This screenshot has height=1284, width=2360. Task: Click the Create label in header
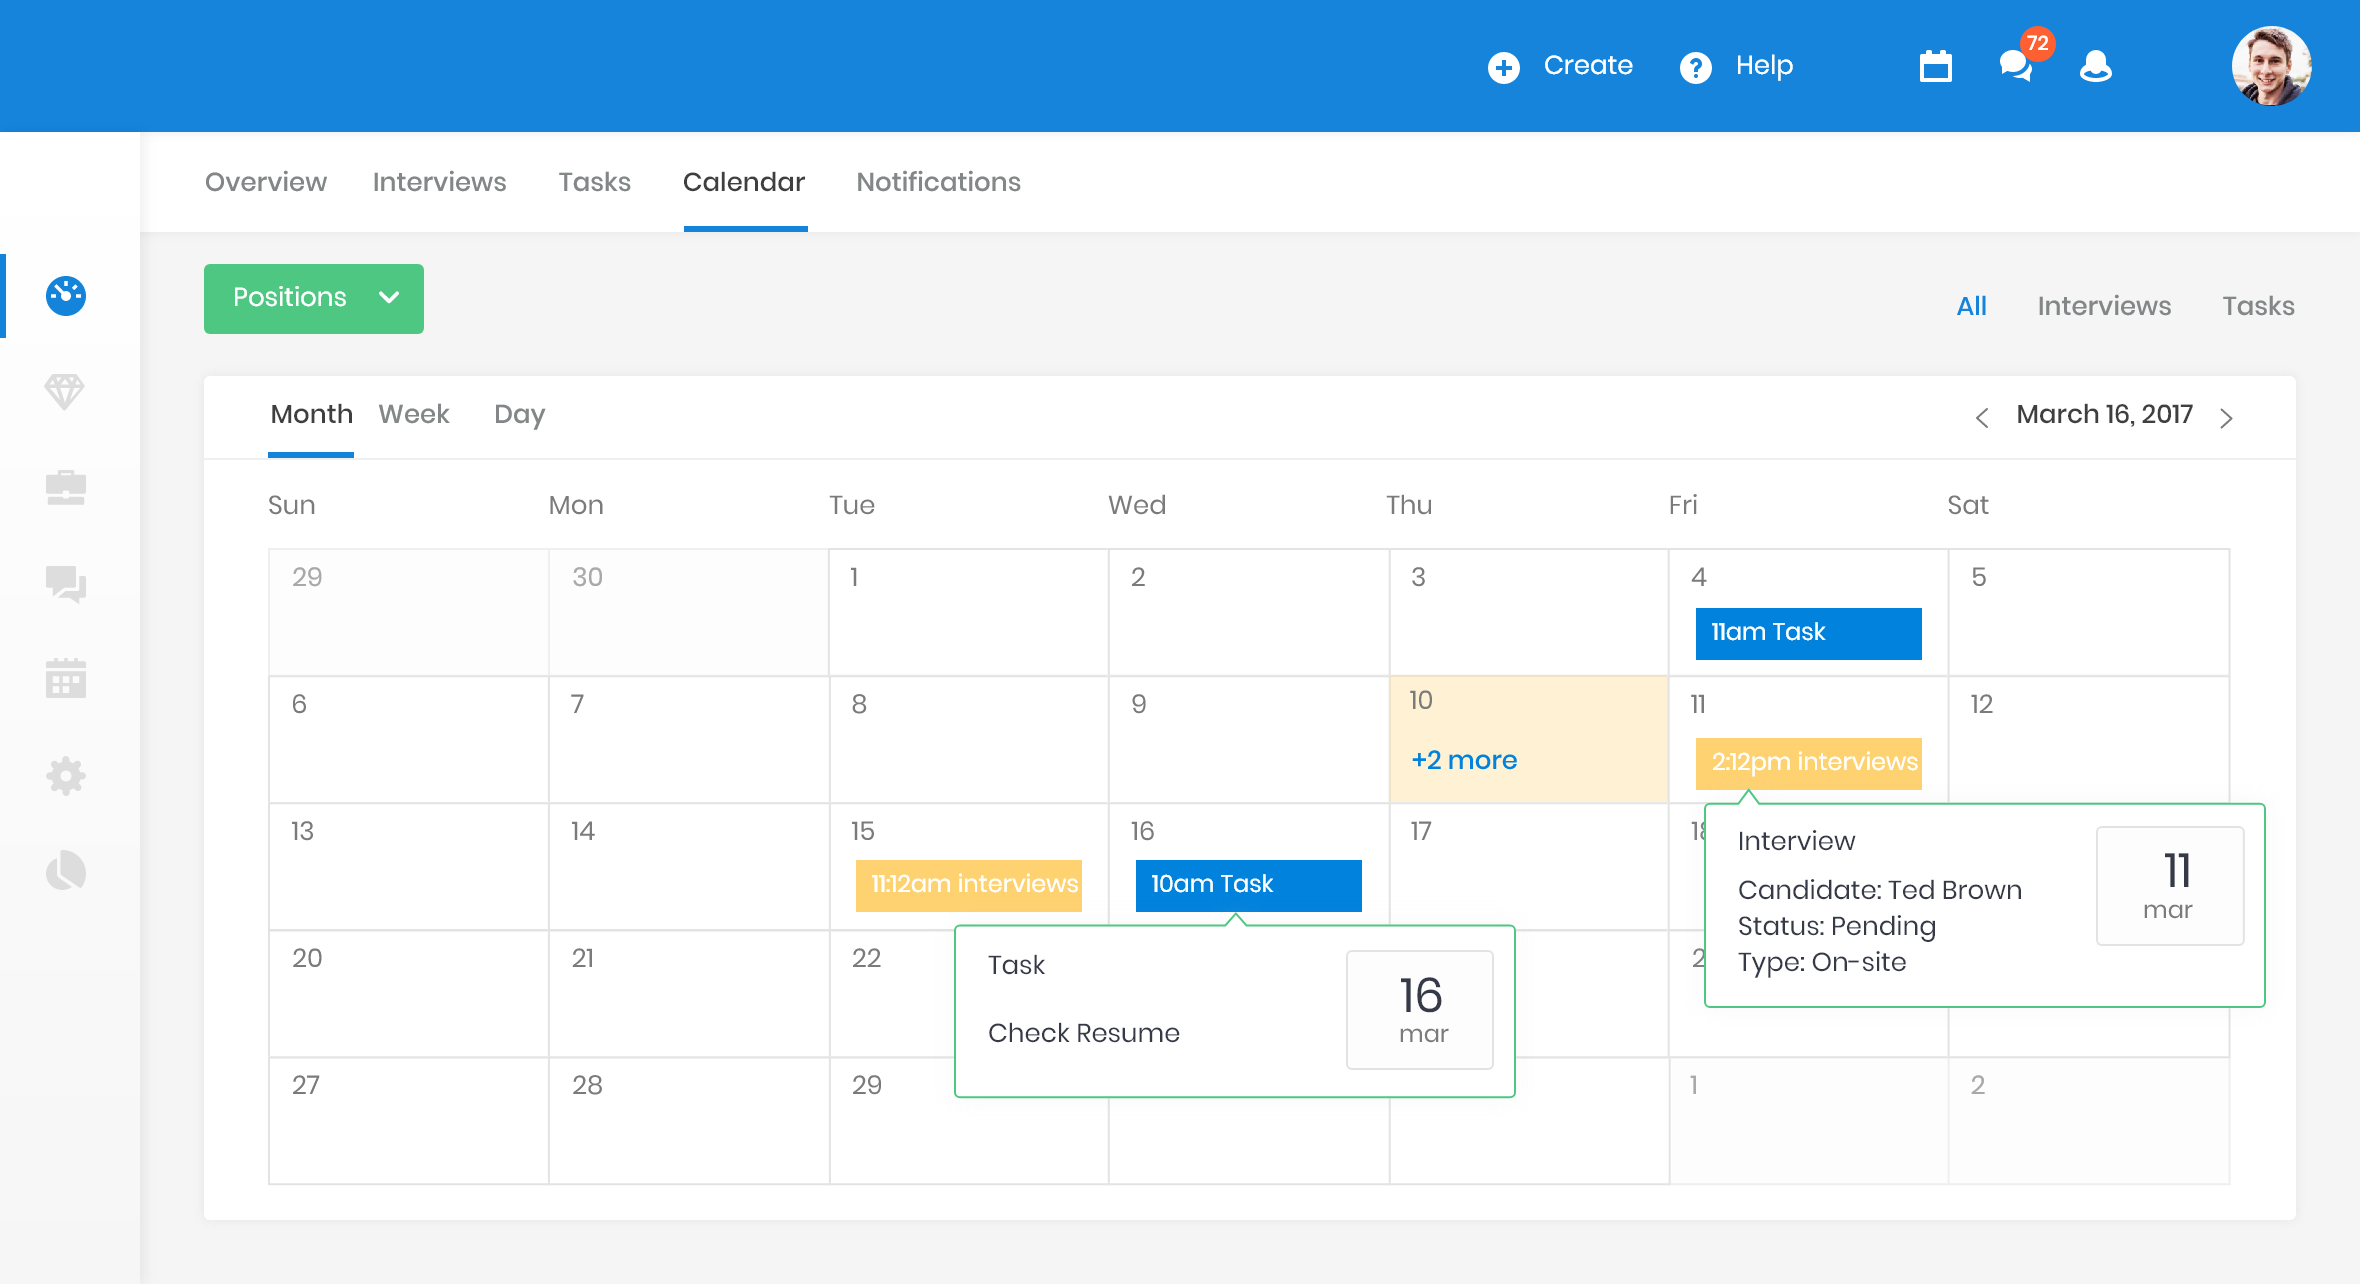point(1588,66)
